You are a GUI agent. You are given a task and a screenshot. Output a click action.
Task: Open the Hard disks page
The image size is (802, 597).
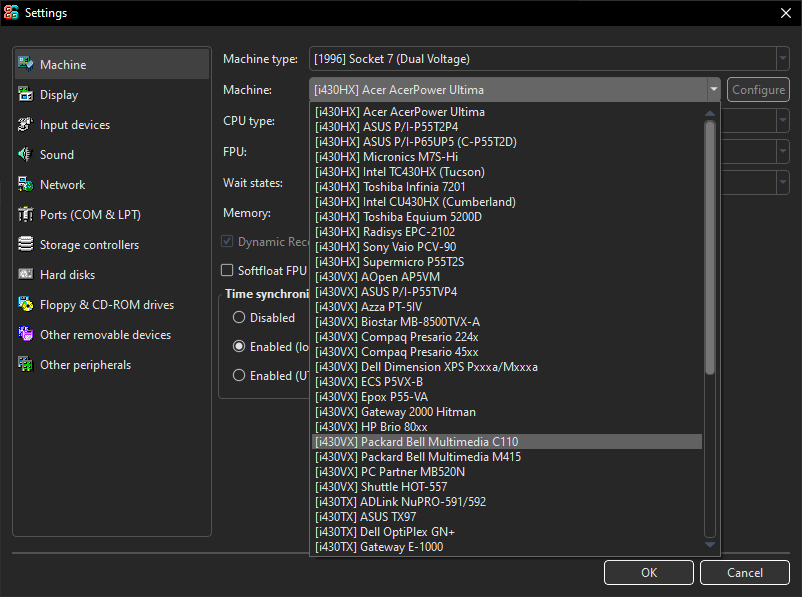click(112, 275)
